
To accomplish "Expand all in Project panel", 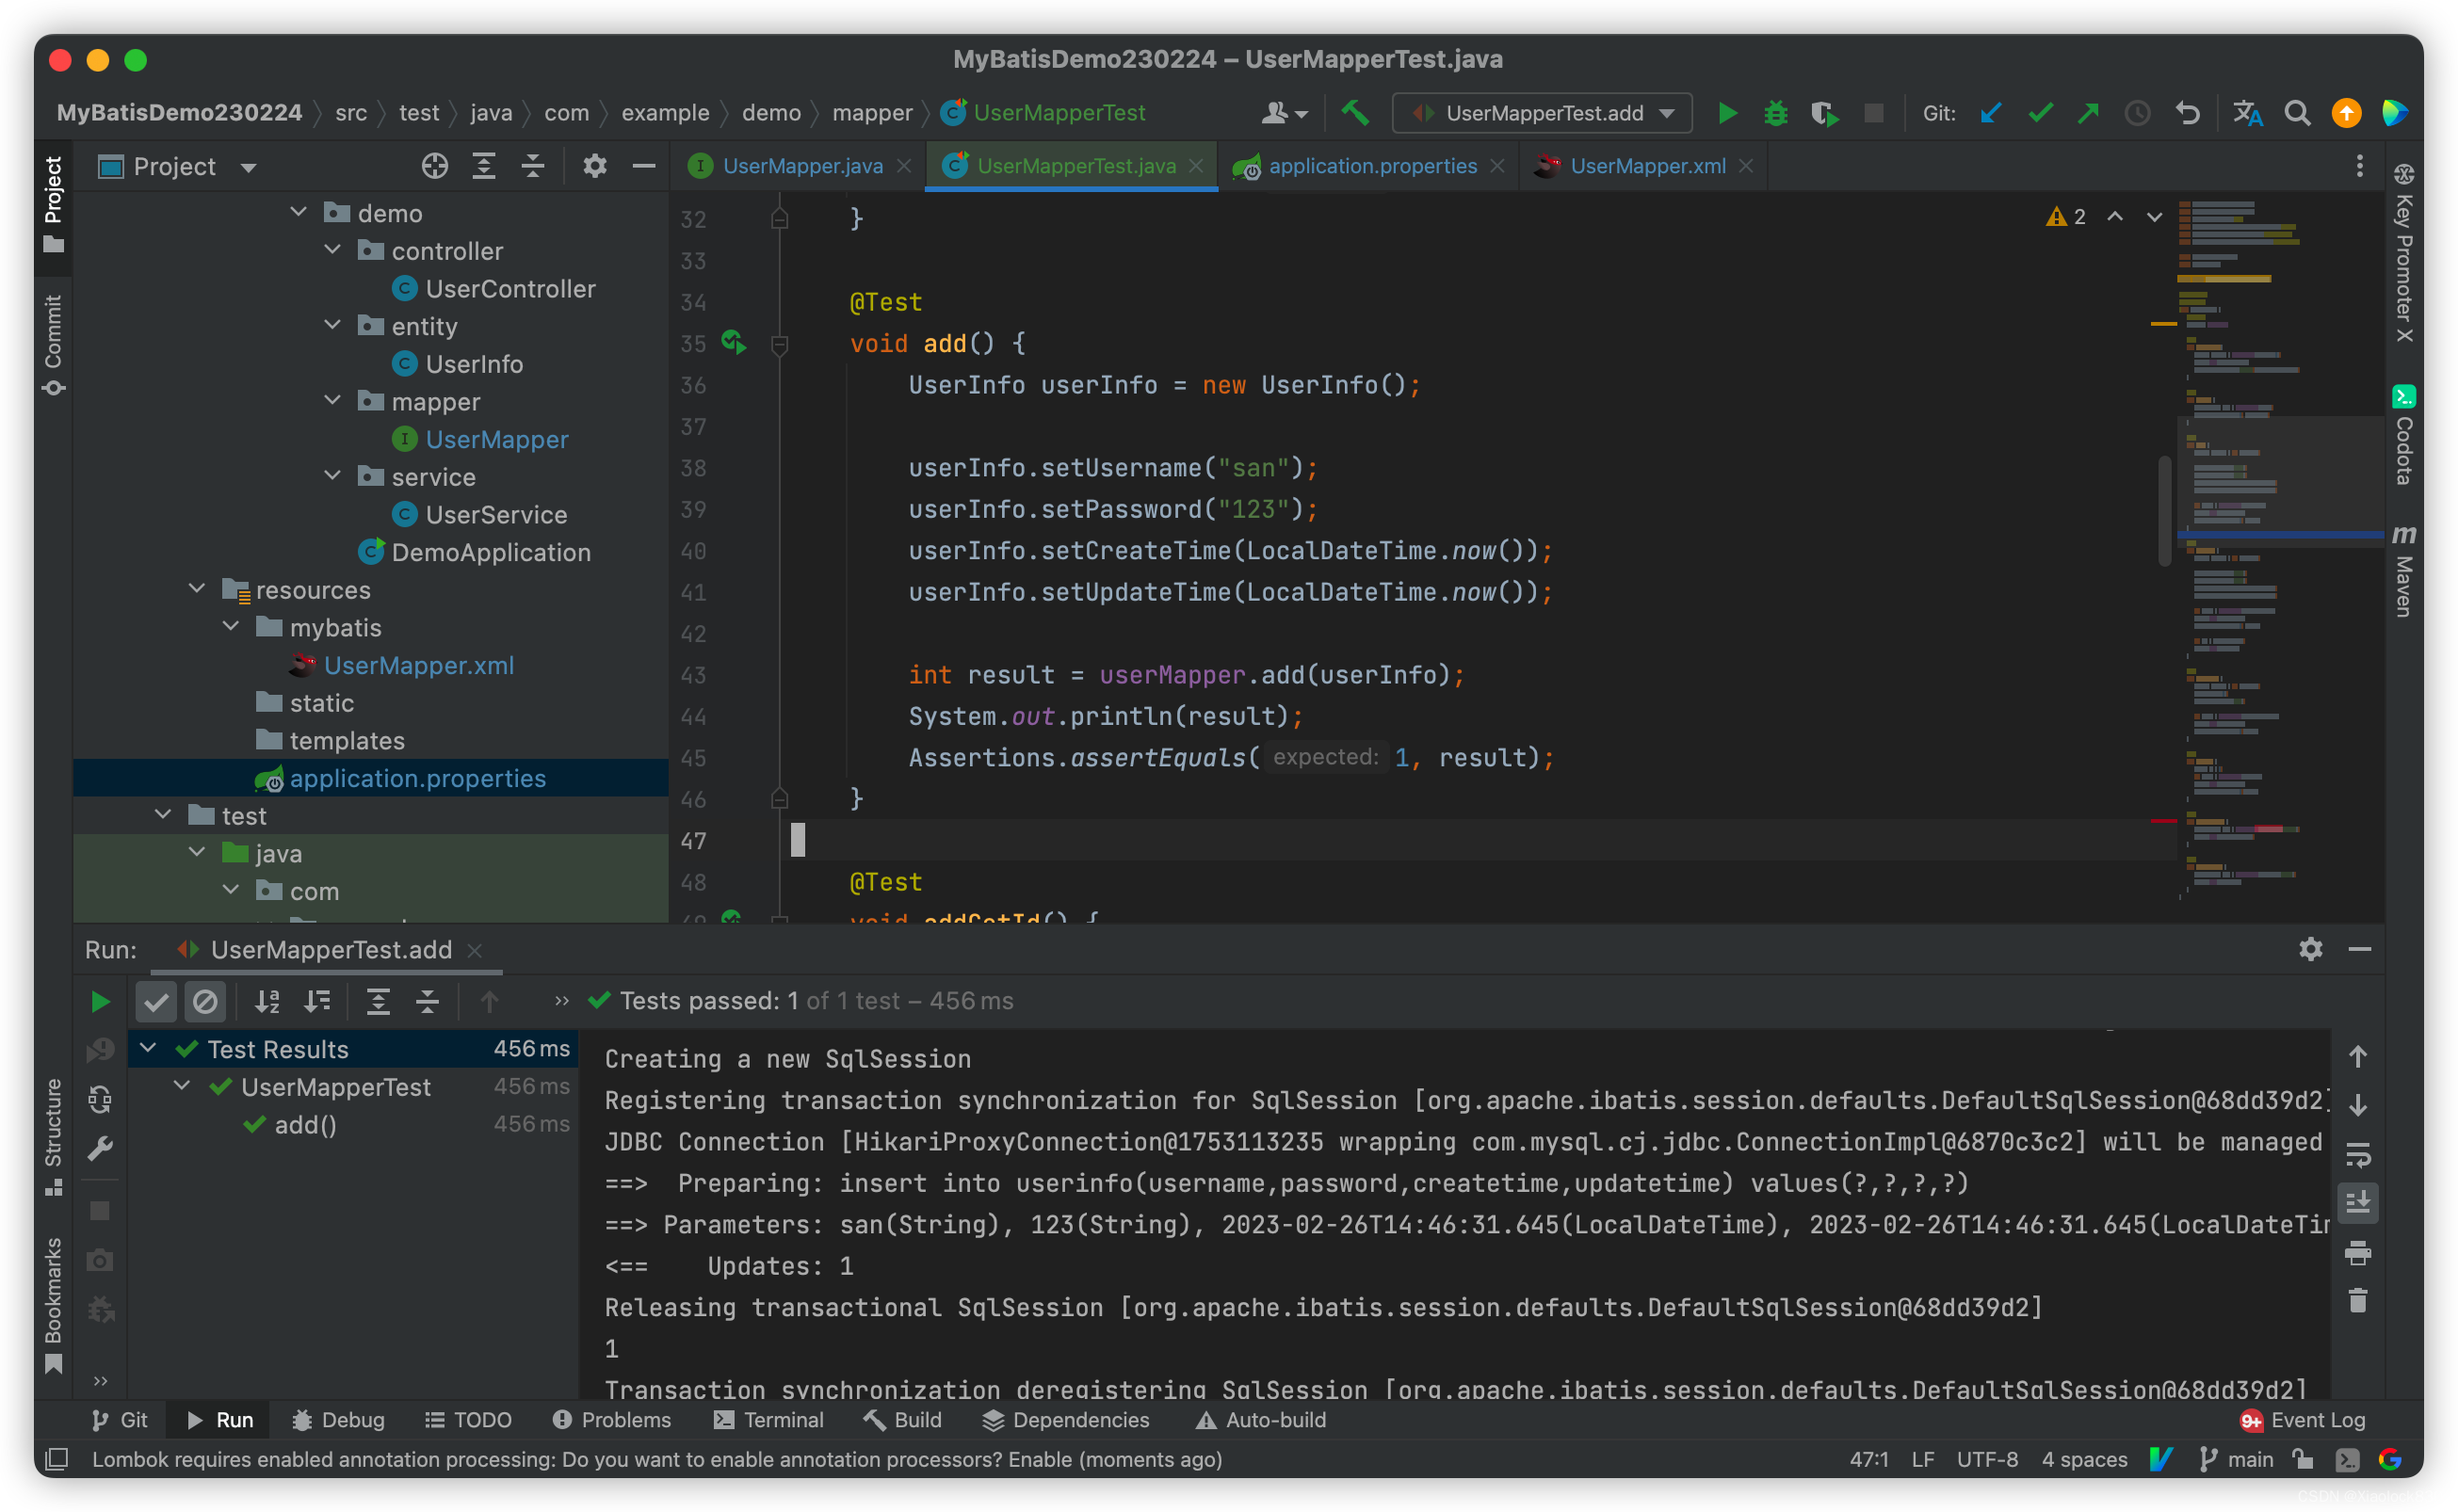I will tap(484, 166).
